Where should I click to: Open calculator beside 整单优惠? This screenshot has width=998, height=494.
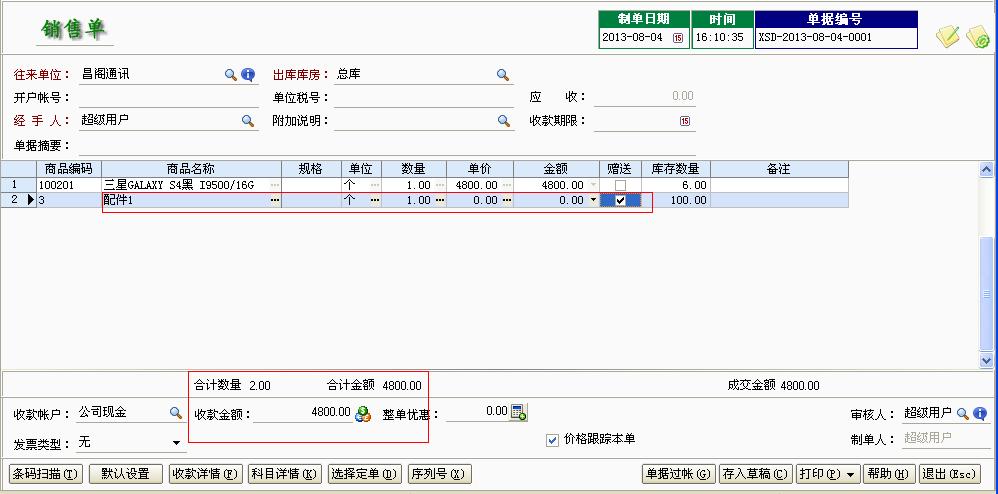pos(518,413)
